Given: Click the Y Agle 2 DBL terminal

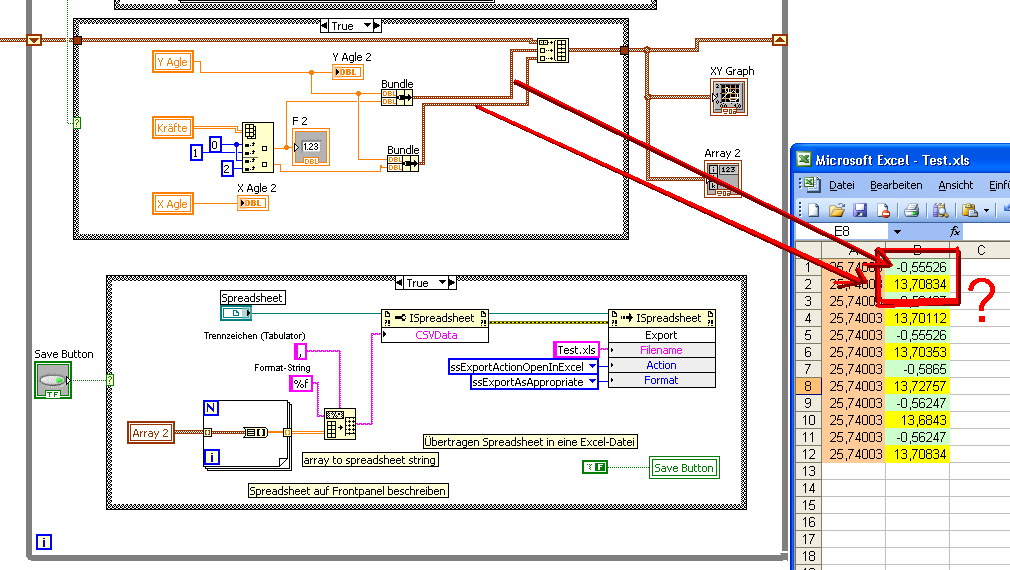Looking at the screenshot, I should pos(348,72).
